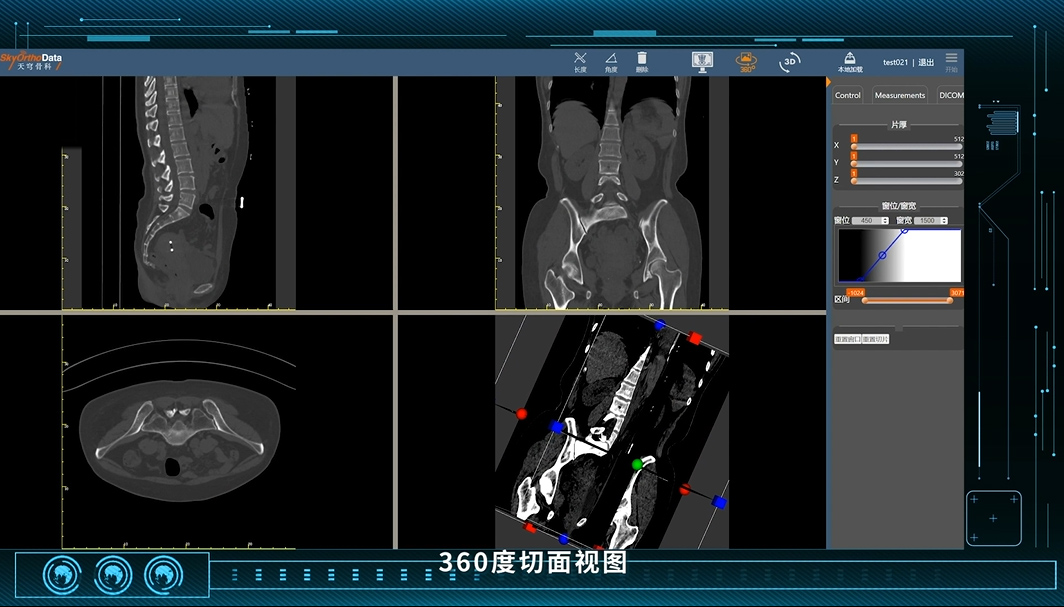Select the 长度 length measurement tool

click(x=580, y=62)
